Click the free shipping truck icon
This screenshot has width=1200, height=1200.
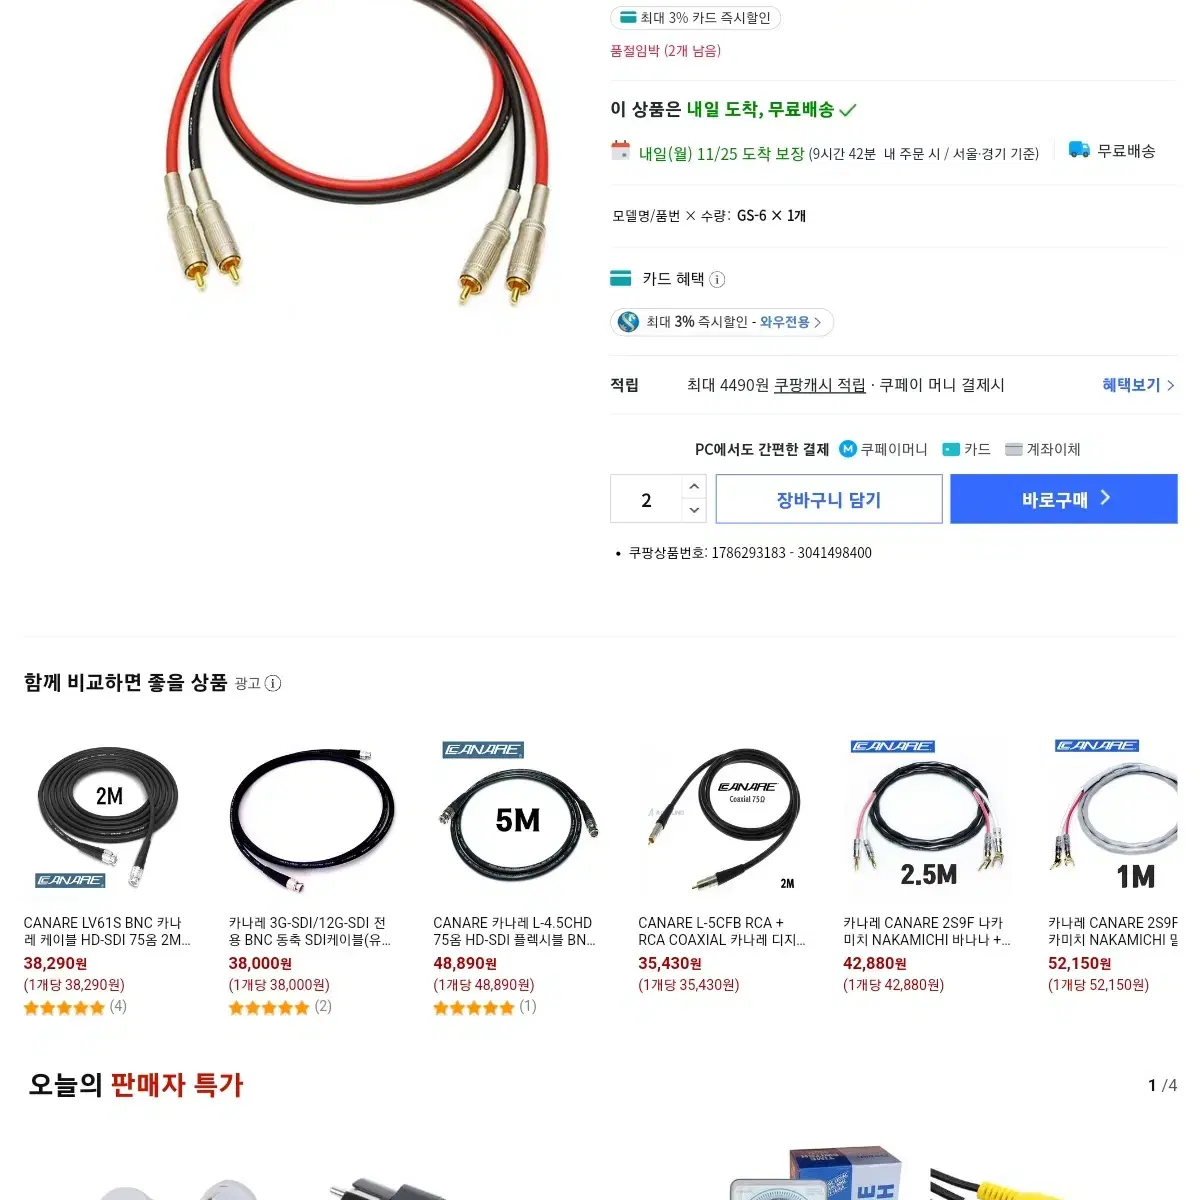click(1079, 150)
